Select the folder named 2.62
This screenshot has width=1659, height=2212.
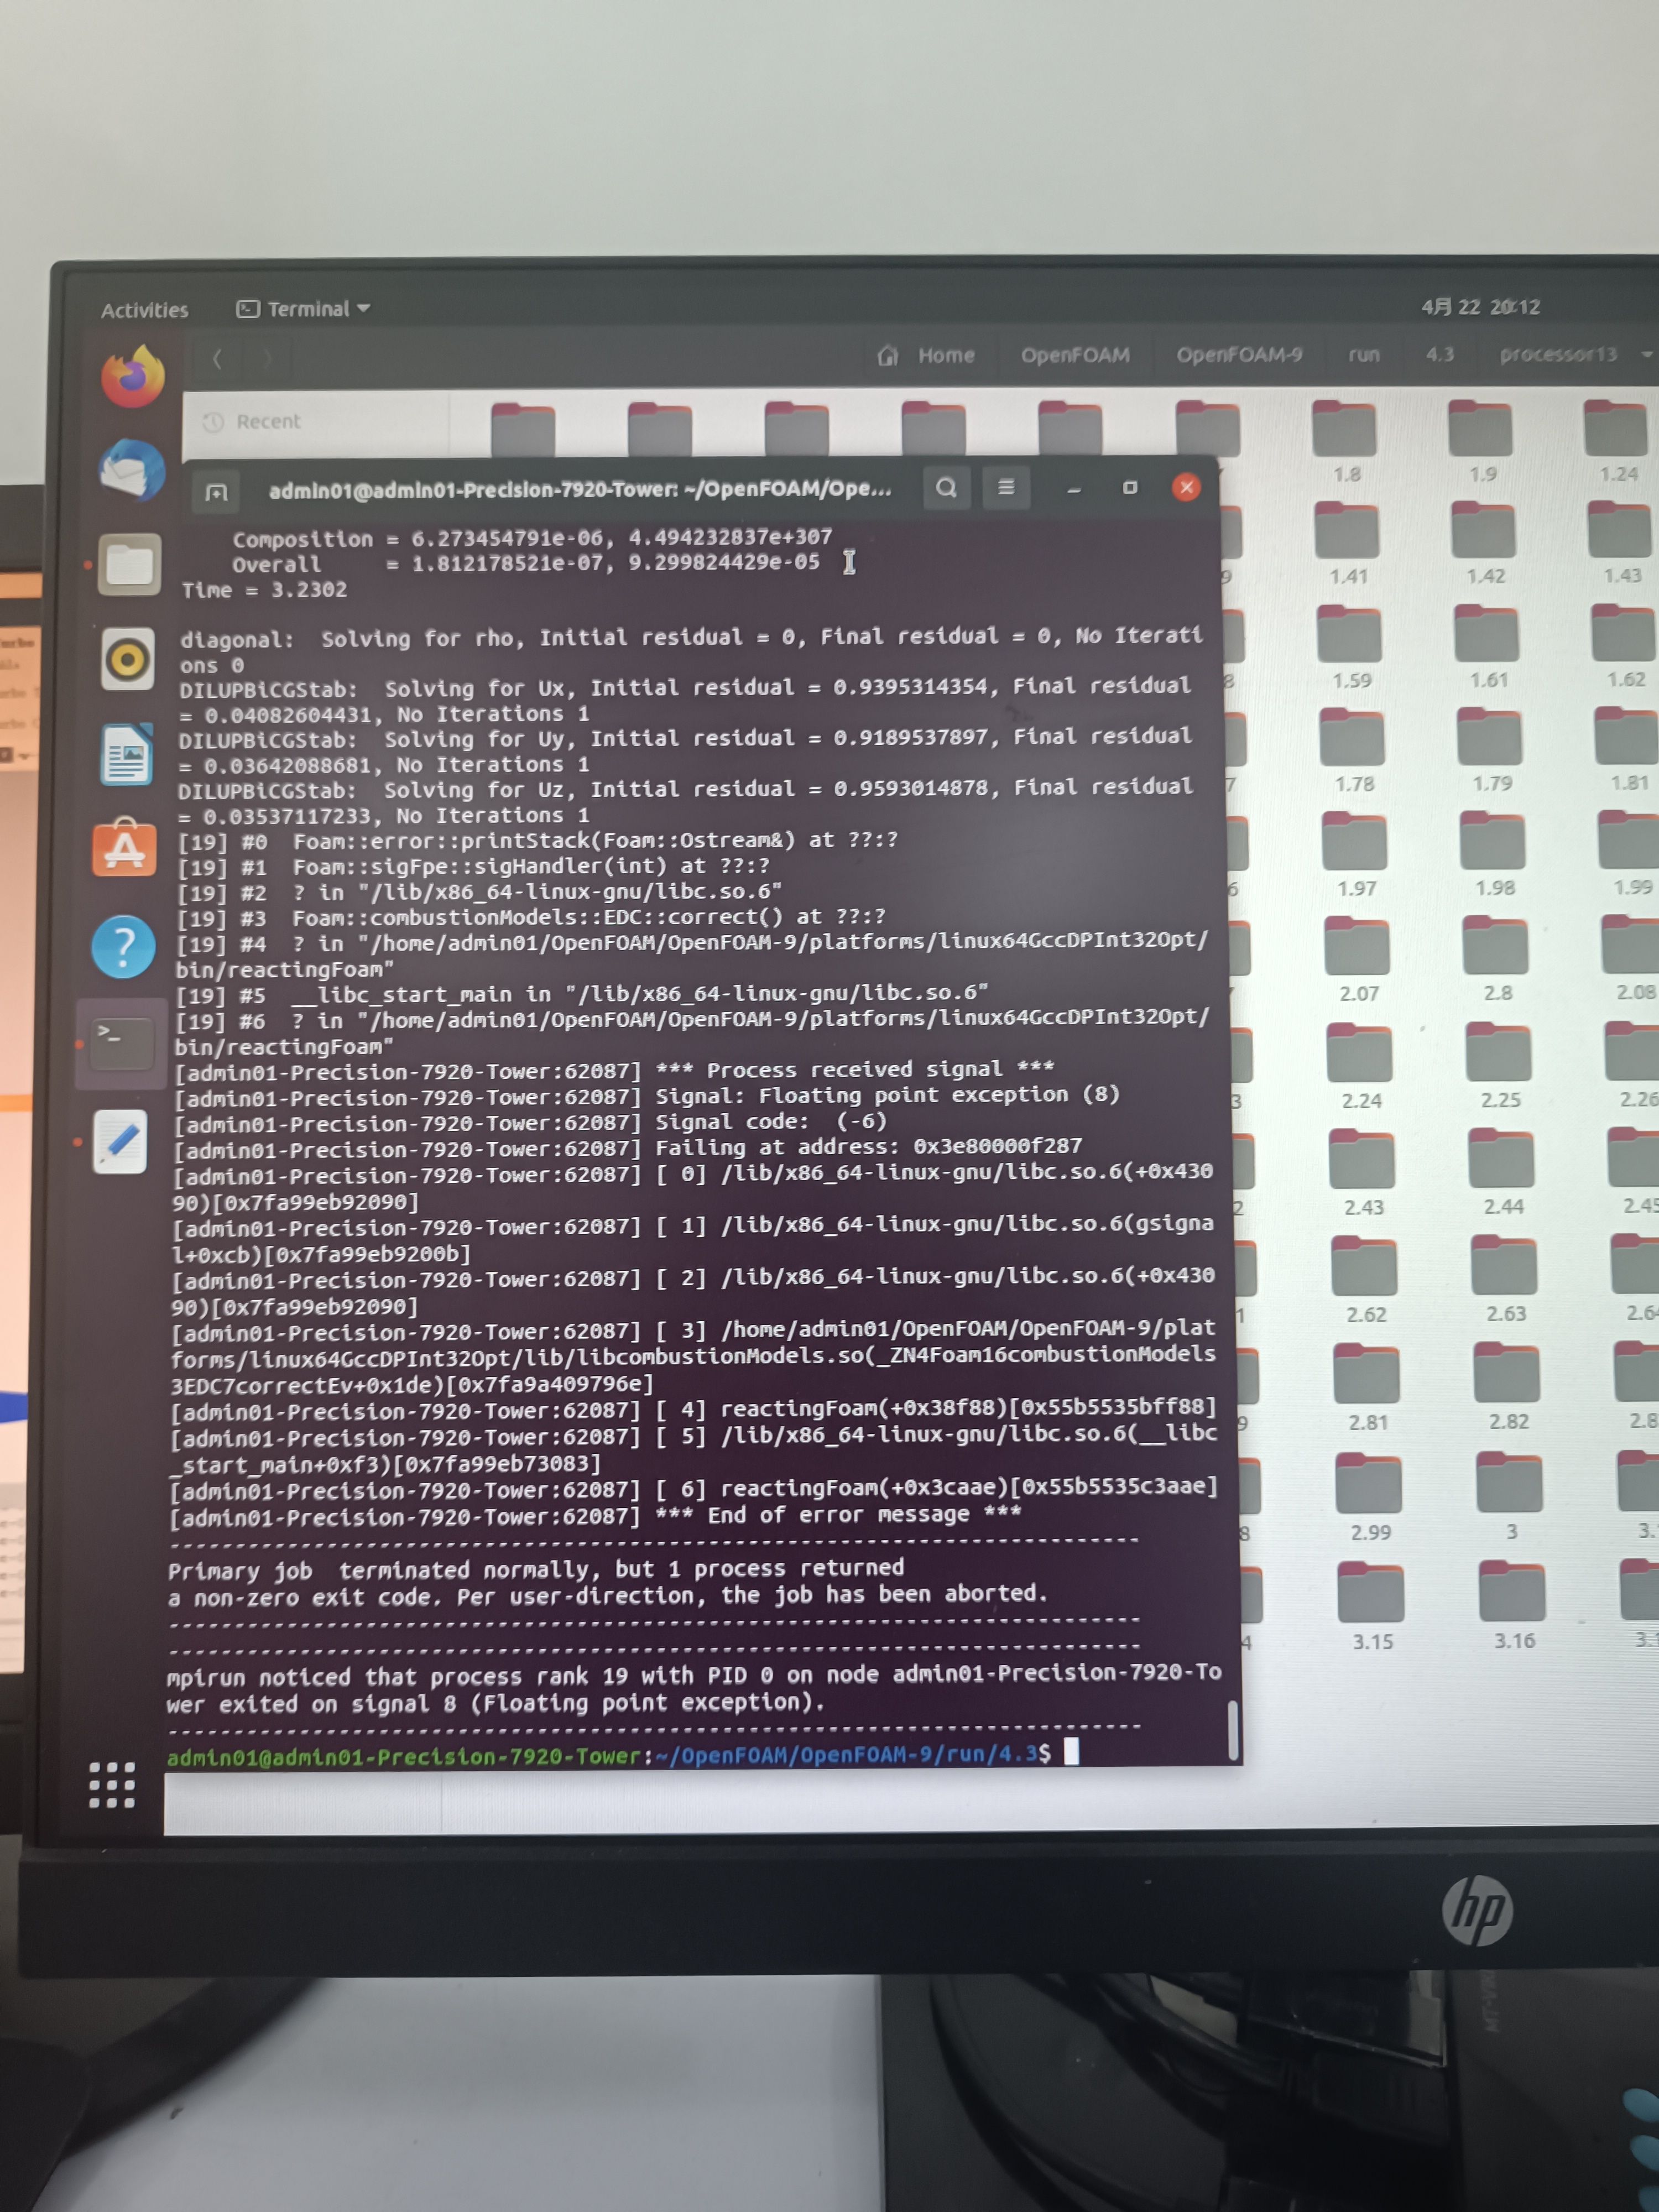pyautogui.click(x=1365, y=1280)
